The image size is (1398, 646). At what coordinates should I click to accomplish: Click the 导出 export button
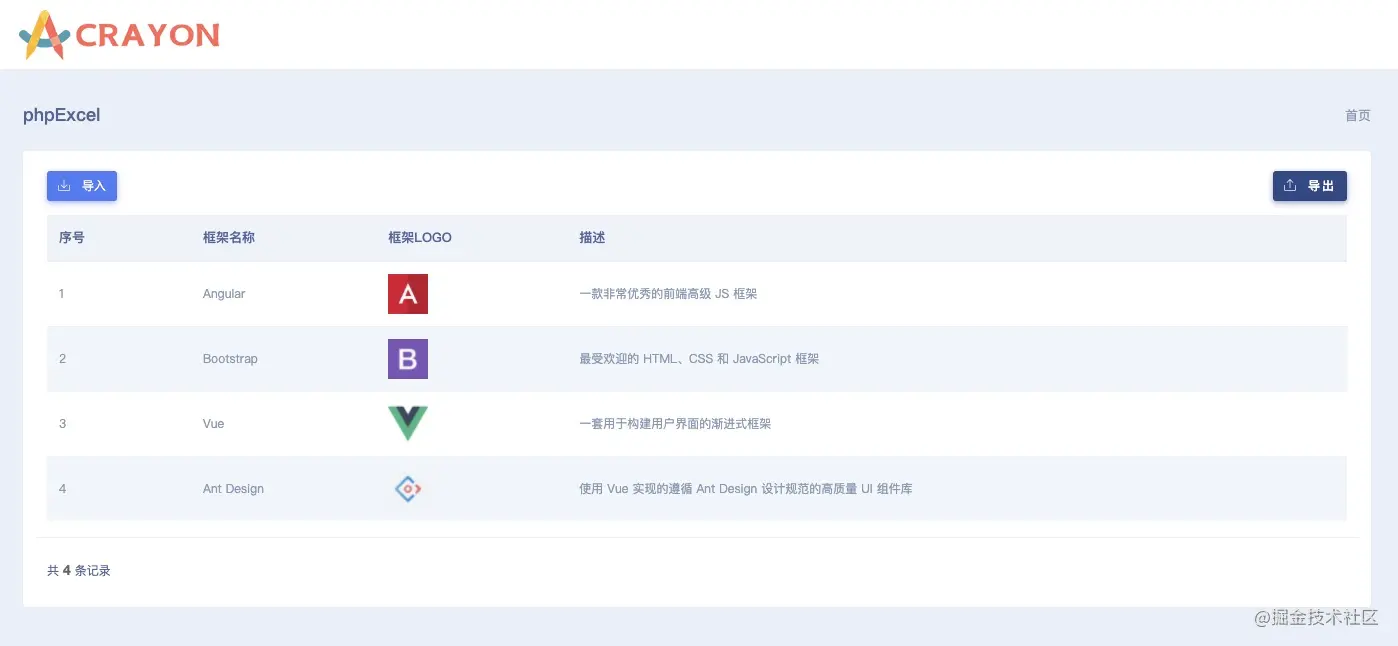tap(1309, 186)
